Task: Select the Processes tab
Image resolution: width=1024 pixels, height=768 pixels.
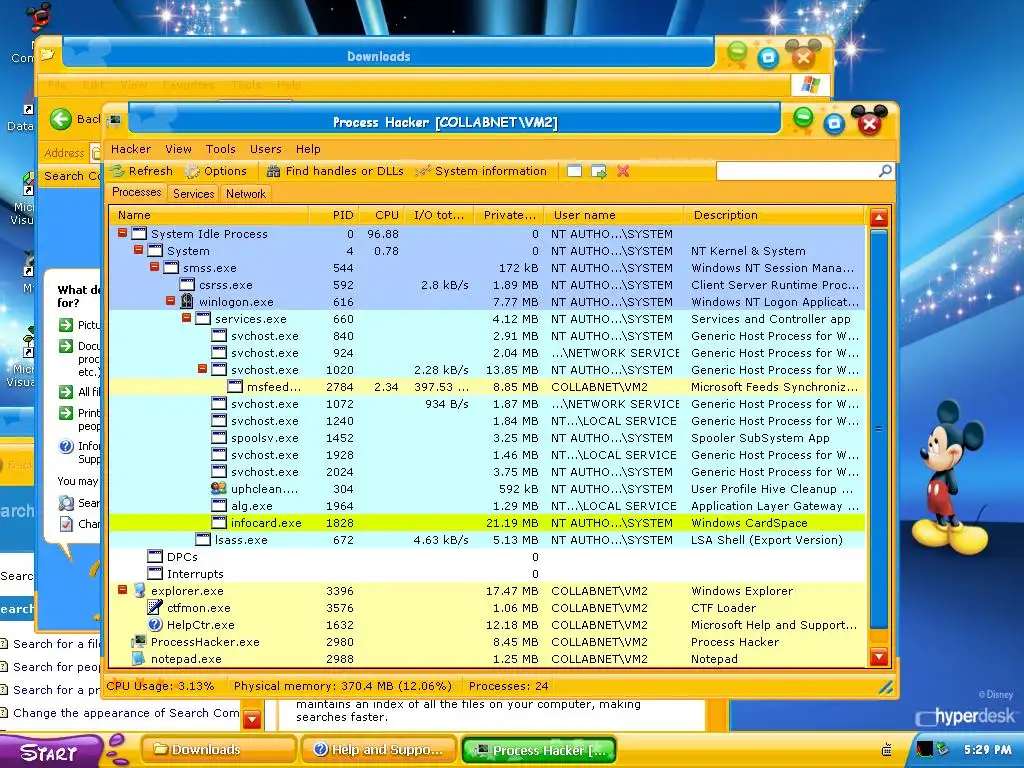Action: click(x=136, y=192)
